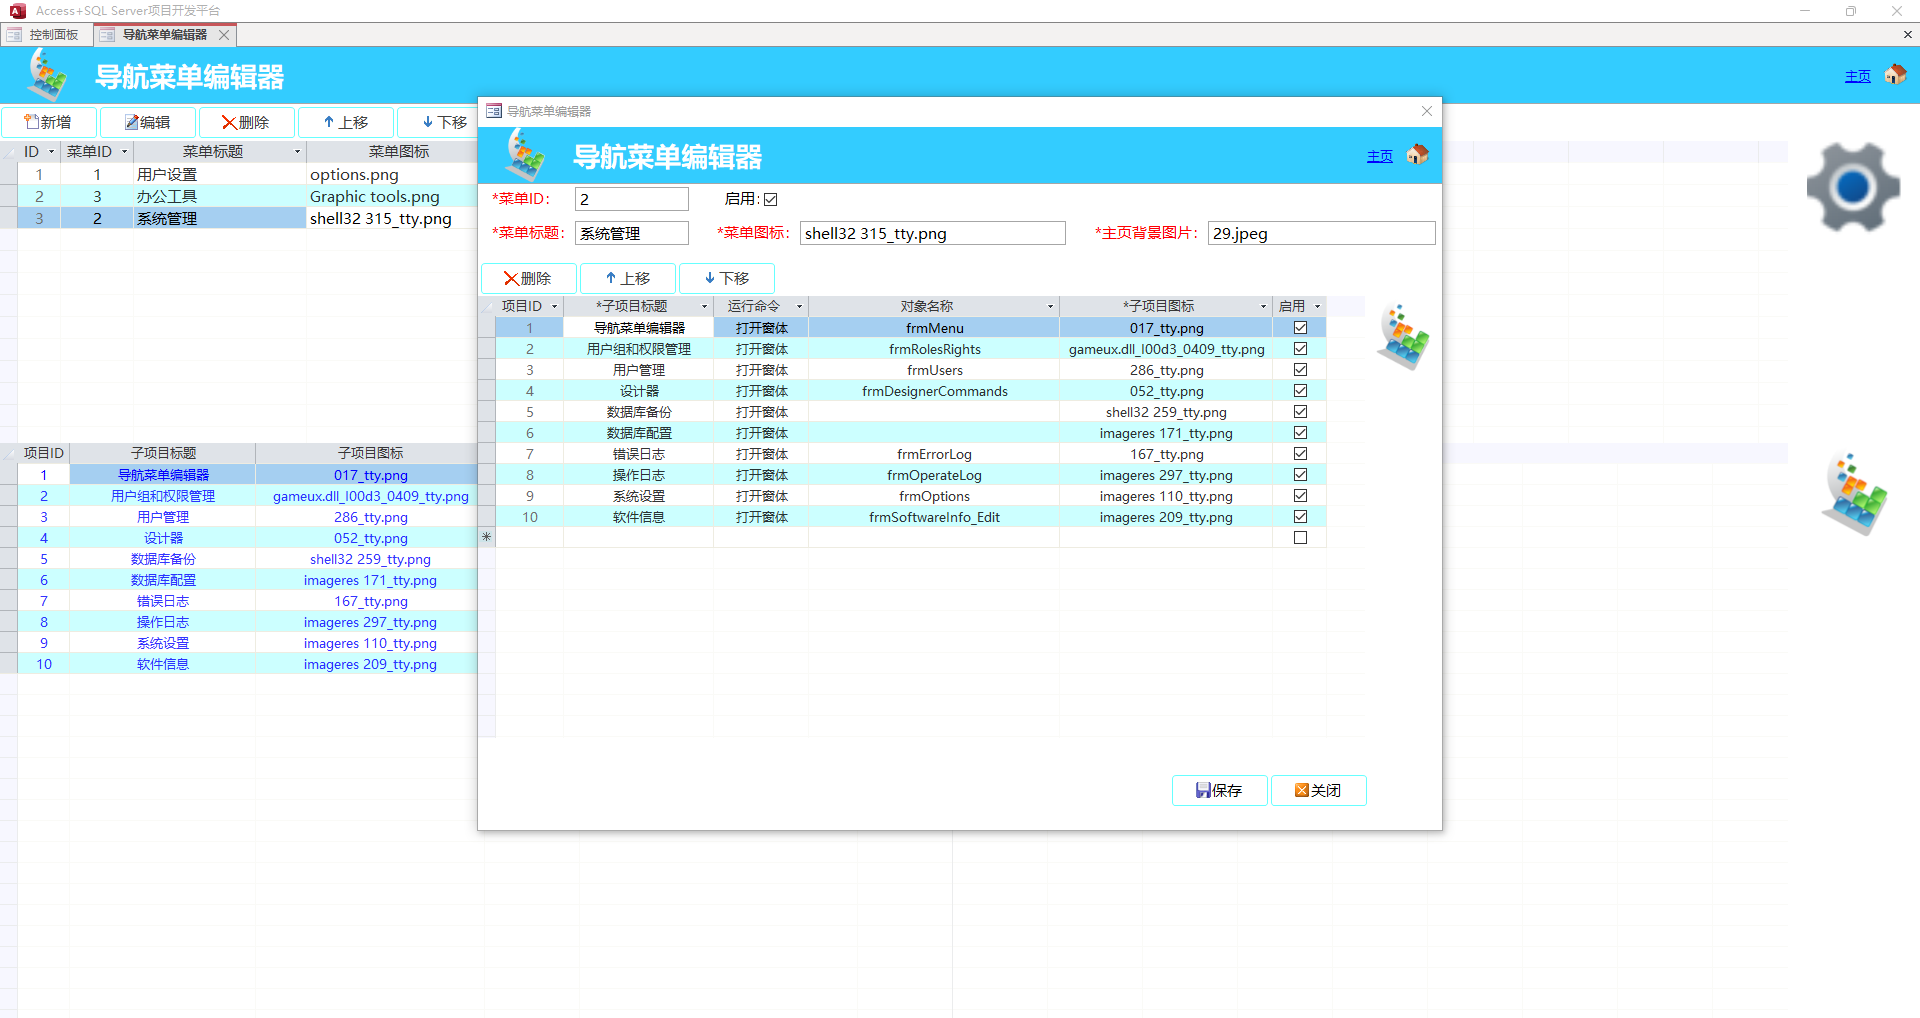Click the 打开窗体 cell for the 设计器 row
This screenshot has height=1018, width=1920.
point(761,391)
